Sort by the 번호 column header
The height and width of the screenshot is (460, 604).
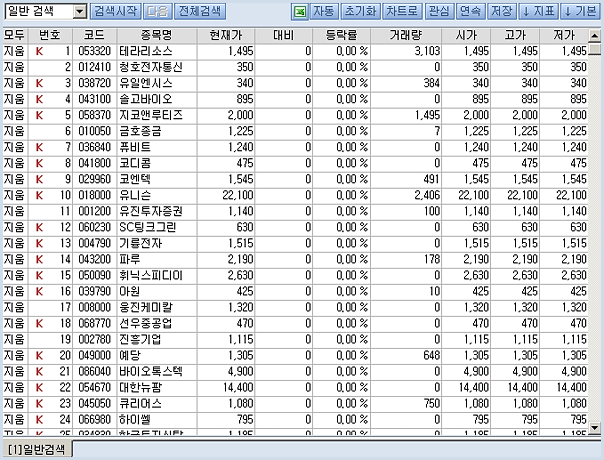tap(50, 35)
